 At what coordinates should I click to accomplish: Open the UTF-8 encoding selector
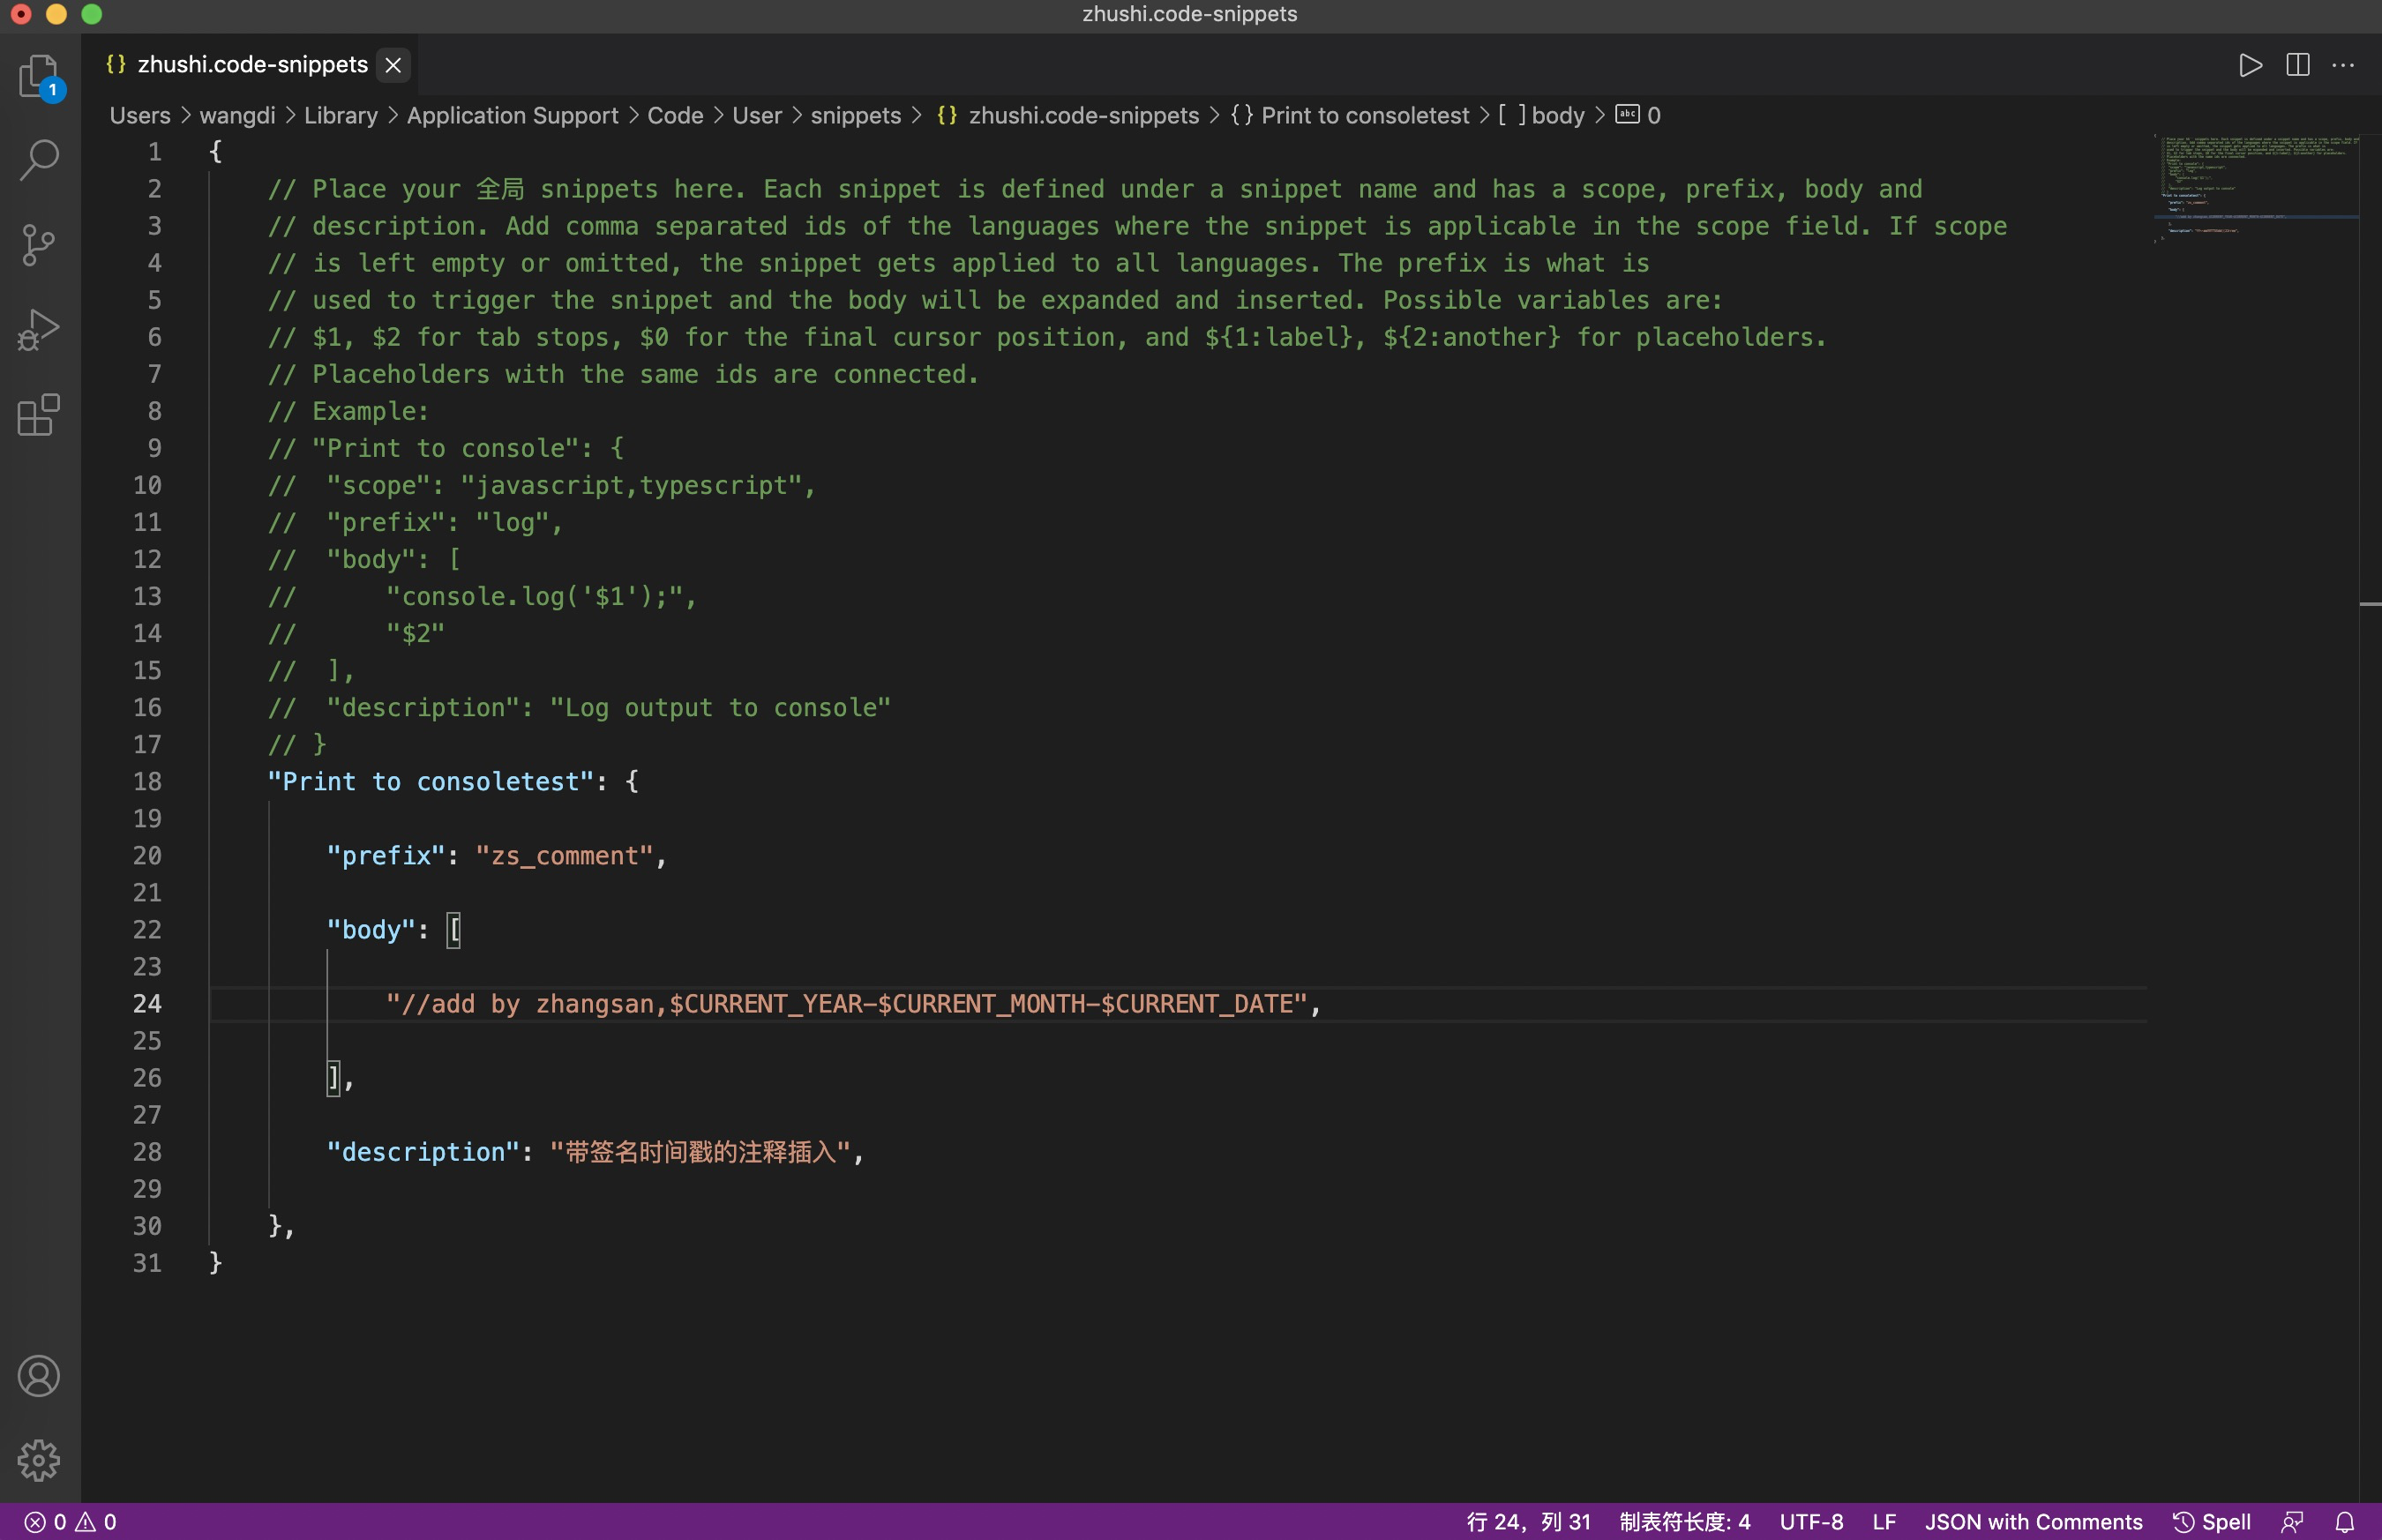[1811, 1522]
